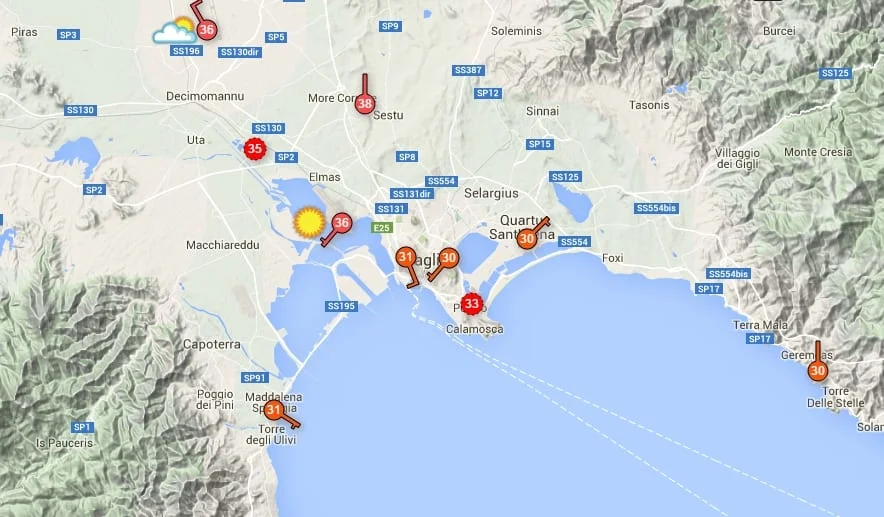Viewport: 884px width, 517px height.
Task: Click the 30 marker at Quartu Sant'Elena
Action: tap(527, 239)
